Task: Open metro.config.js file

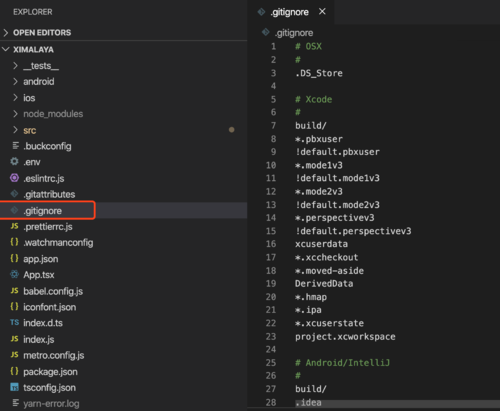Action: coord(54,355)
